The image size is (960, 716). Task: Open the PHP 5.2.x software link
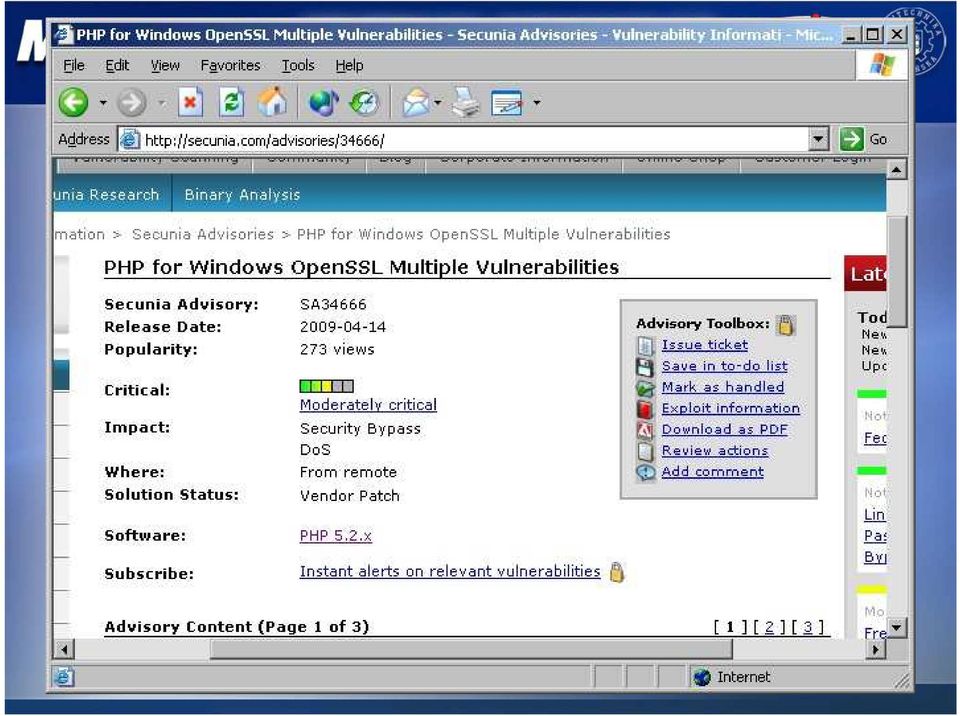[336, 535]
